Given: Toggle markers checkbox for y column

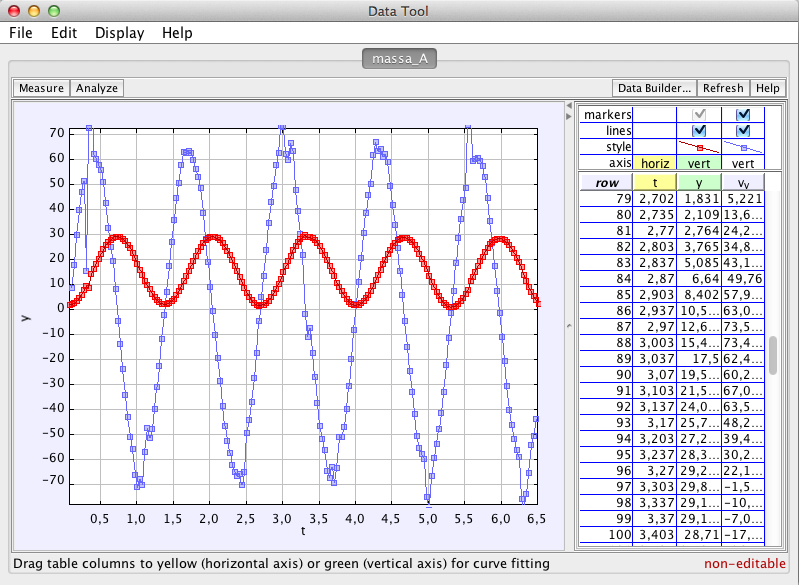Looking at the screenshot, I should point(699,115).
